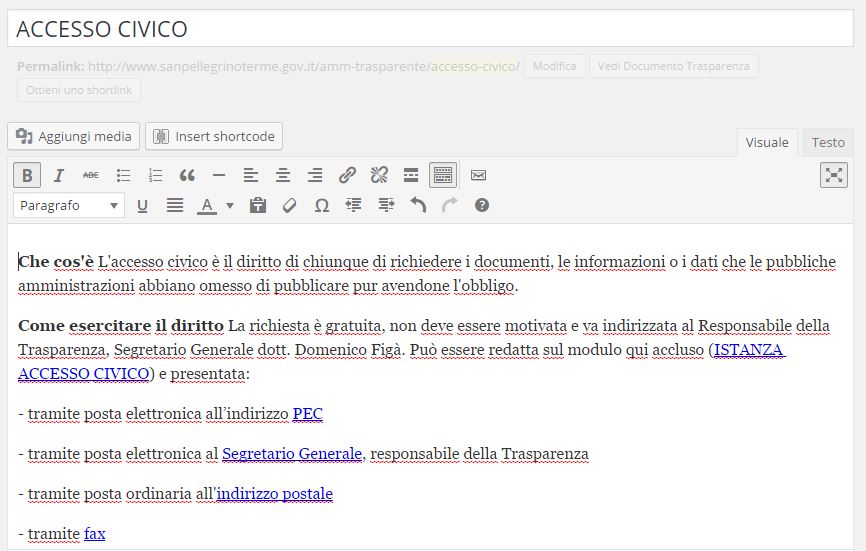
Task: Click the fax link
Action: (x=94, y=534)
